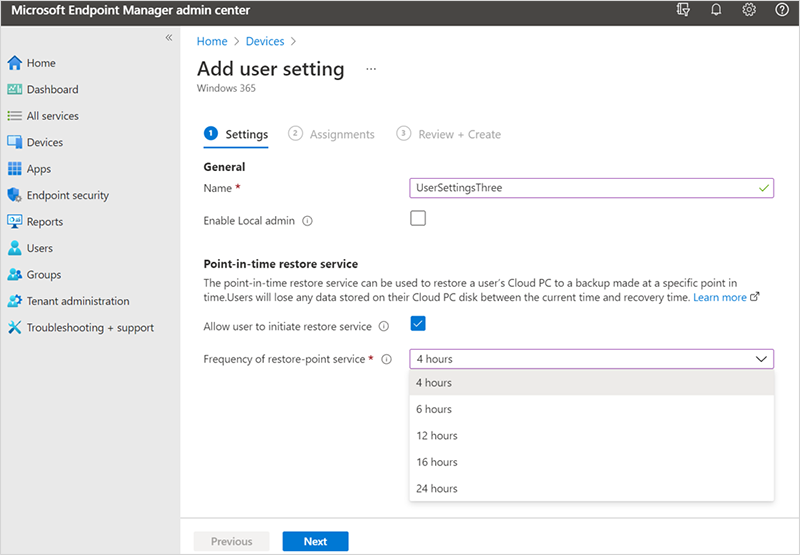The height and width of the screenshot is (555, 800).
Task: Click the Endpoint security shield icon
Action: click(x=15, y=195)
